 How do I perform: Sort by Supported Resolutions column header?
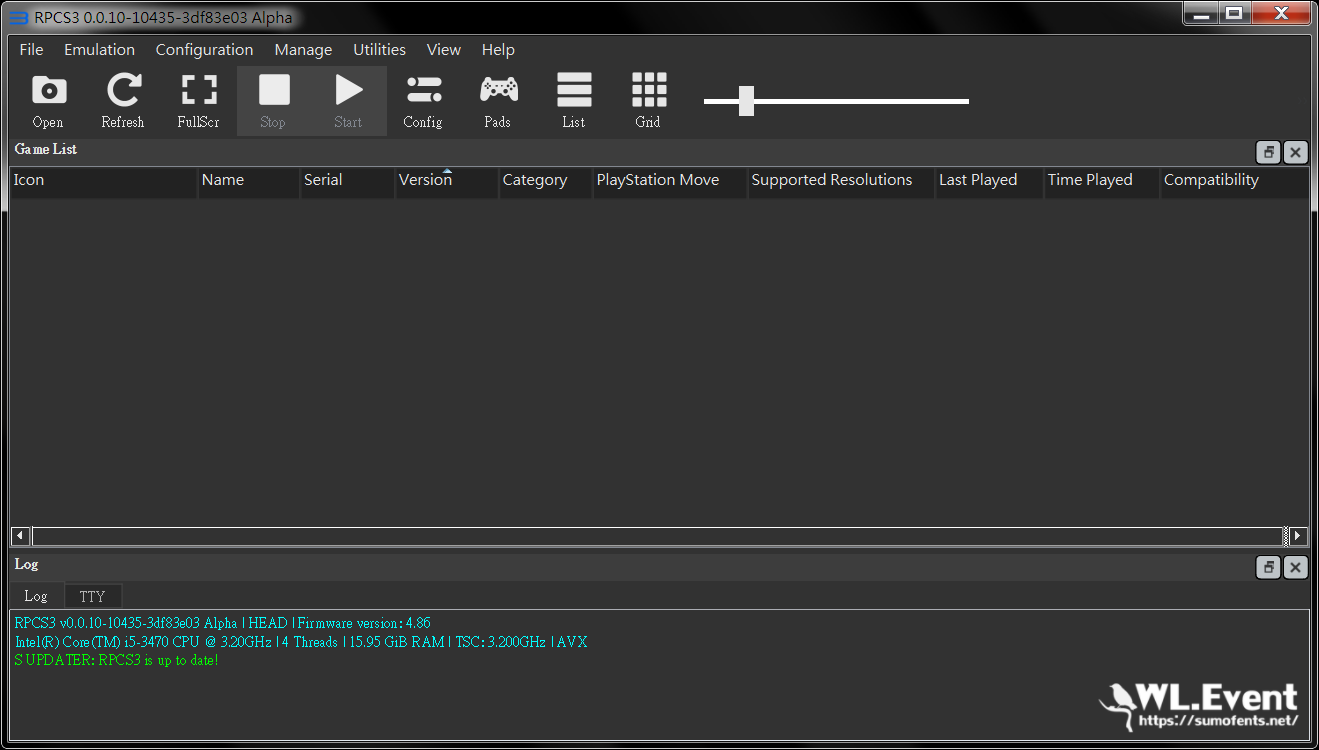[841, 181]
